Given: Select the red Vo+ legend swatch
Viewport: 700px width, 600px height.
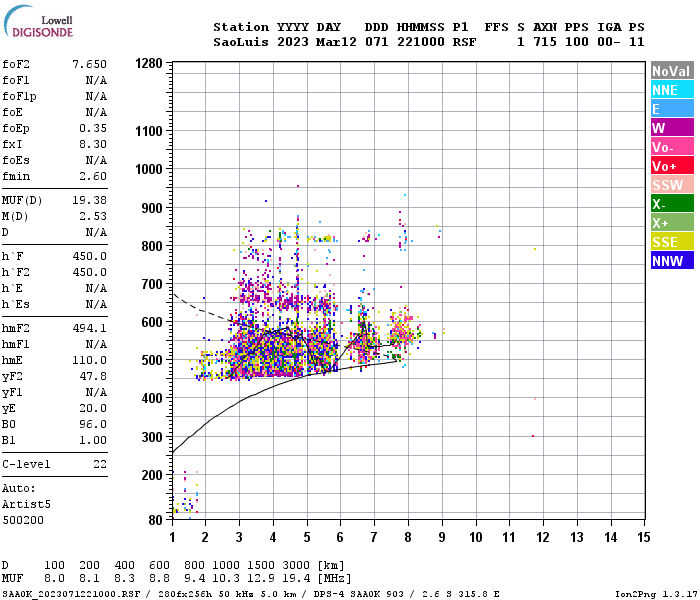Looking at the screenshot, I should (x=672, y=166).
